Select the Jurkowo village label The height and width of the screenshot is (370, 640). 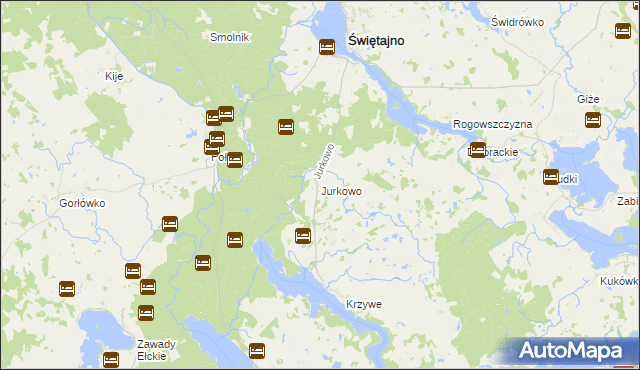coord(341,191)
